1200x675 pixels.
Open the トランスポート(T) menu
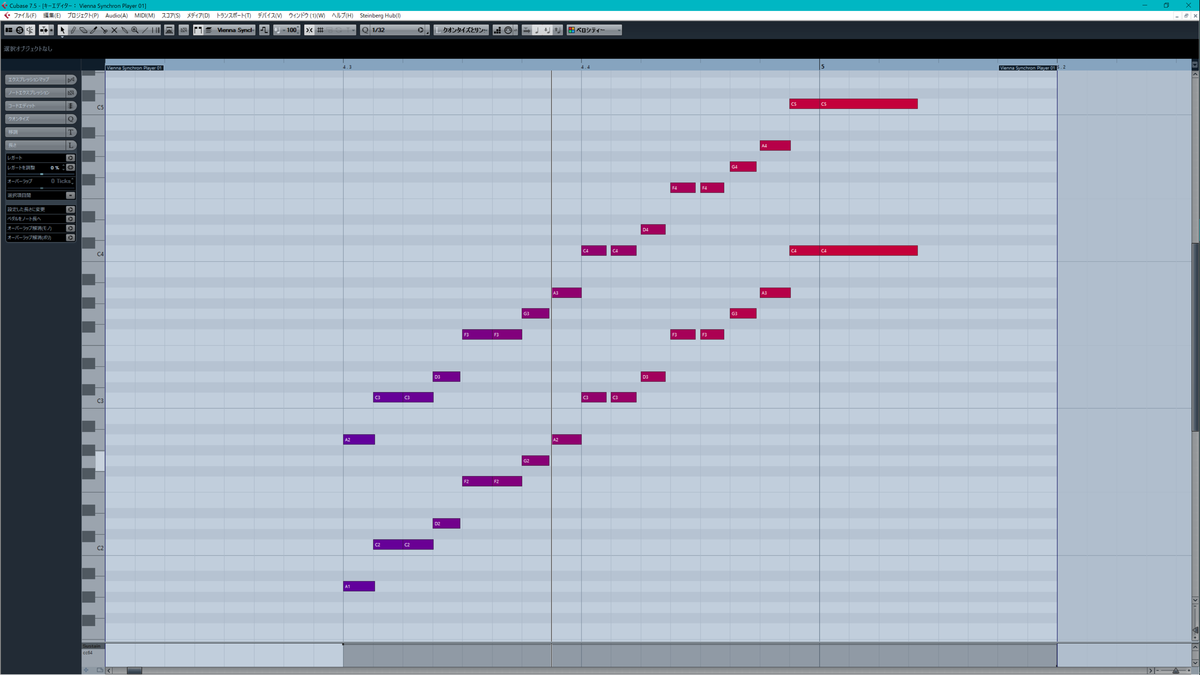[x=234, y=16]
